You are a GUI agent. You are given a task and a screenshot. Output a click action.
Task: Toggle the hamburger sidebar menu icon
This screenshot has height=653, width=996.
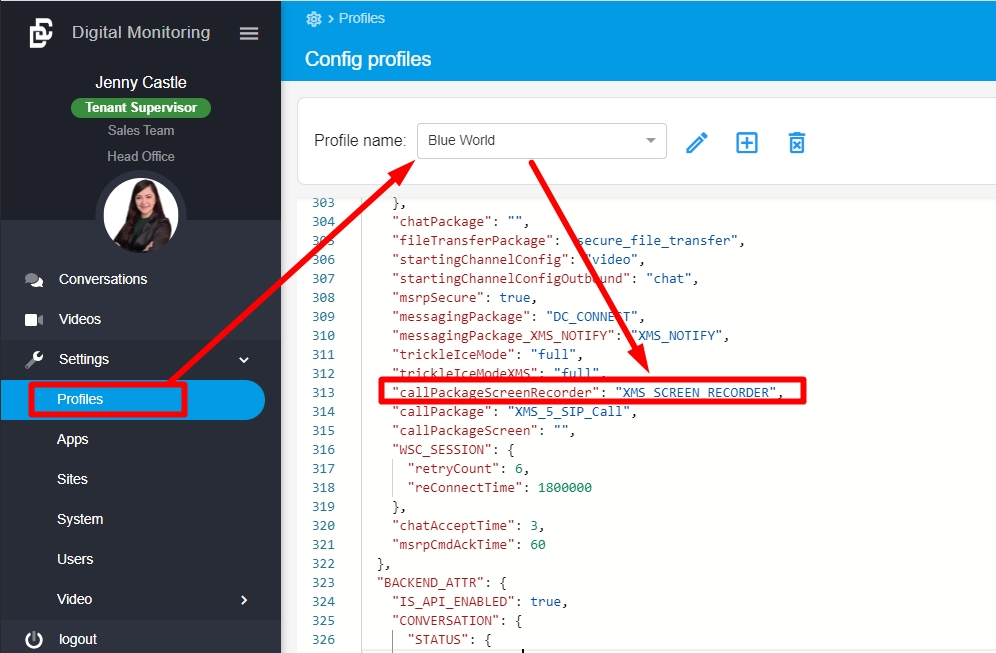point(249,33)
